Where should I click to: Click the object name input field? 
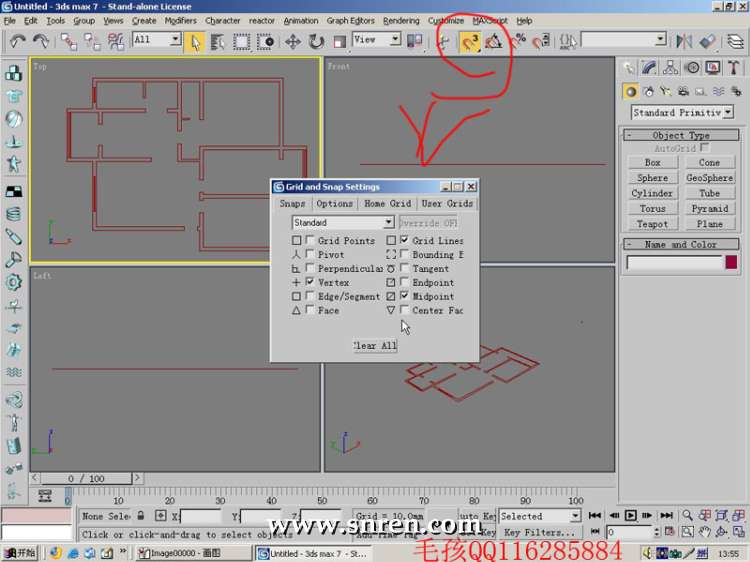click(x=674, y=262)
